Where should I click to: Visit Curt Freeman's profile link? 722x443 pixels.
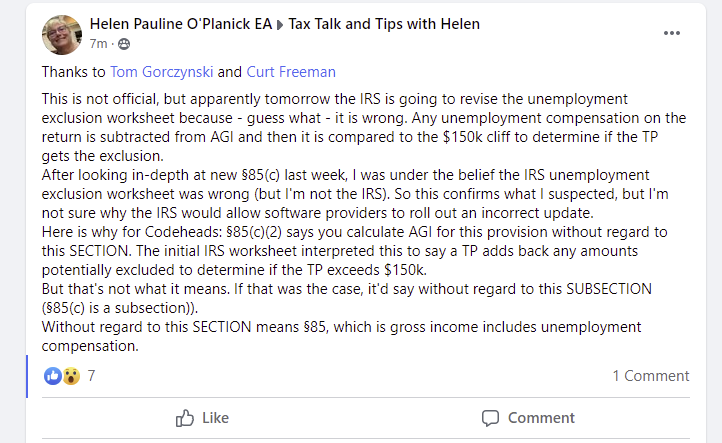pos(291,71)
